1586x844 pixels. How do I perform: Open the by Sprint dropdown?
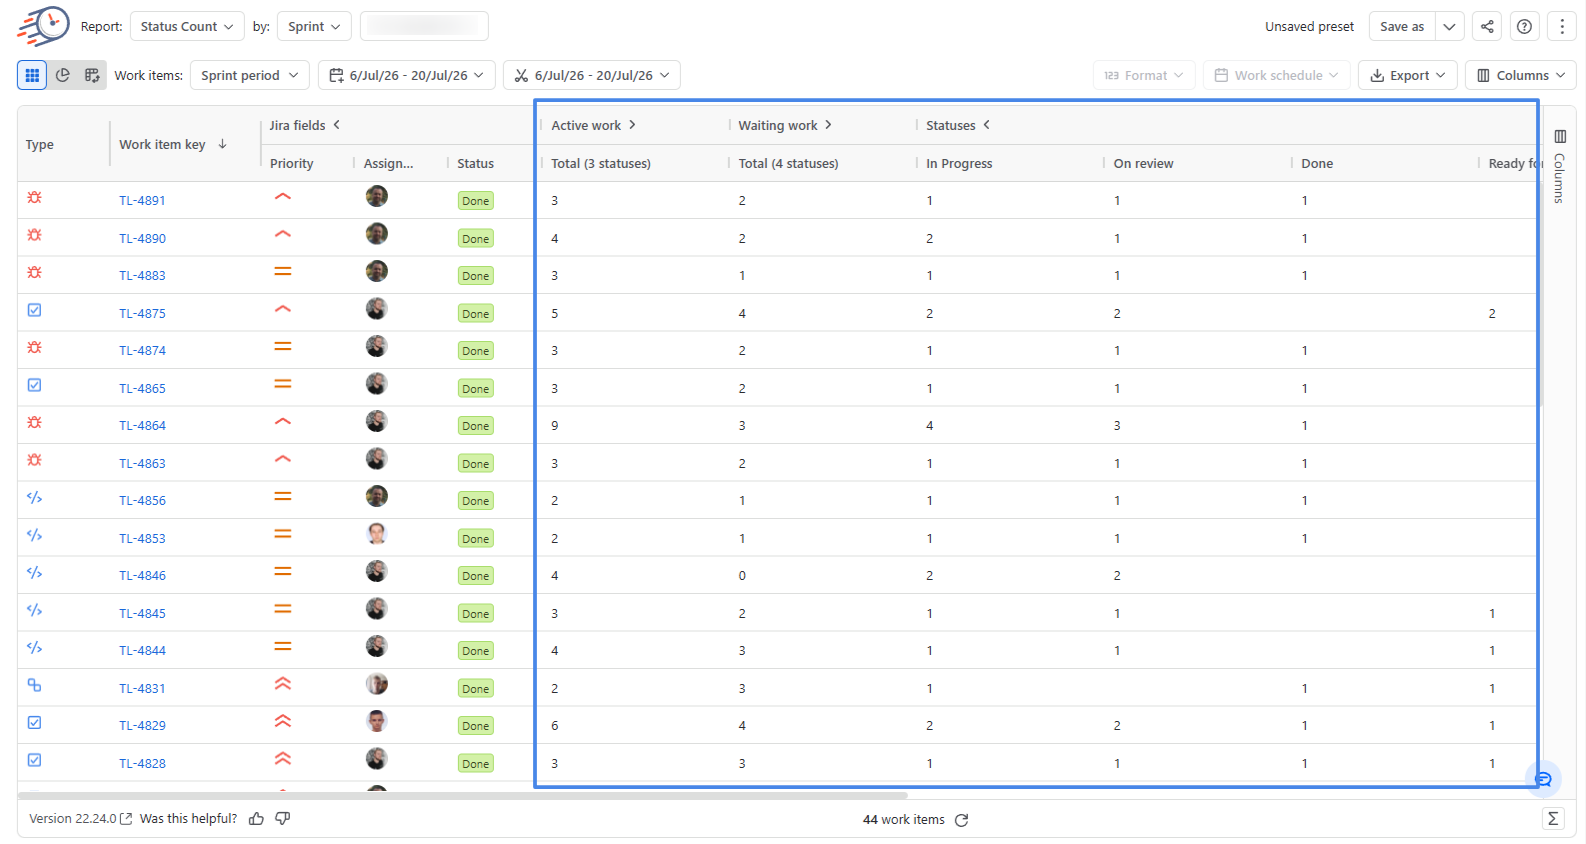(x=314, y=27)
